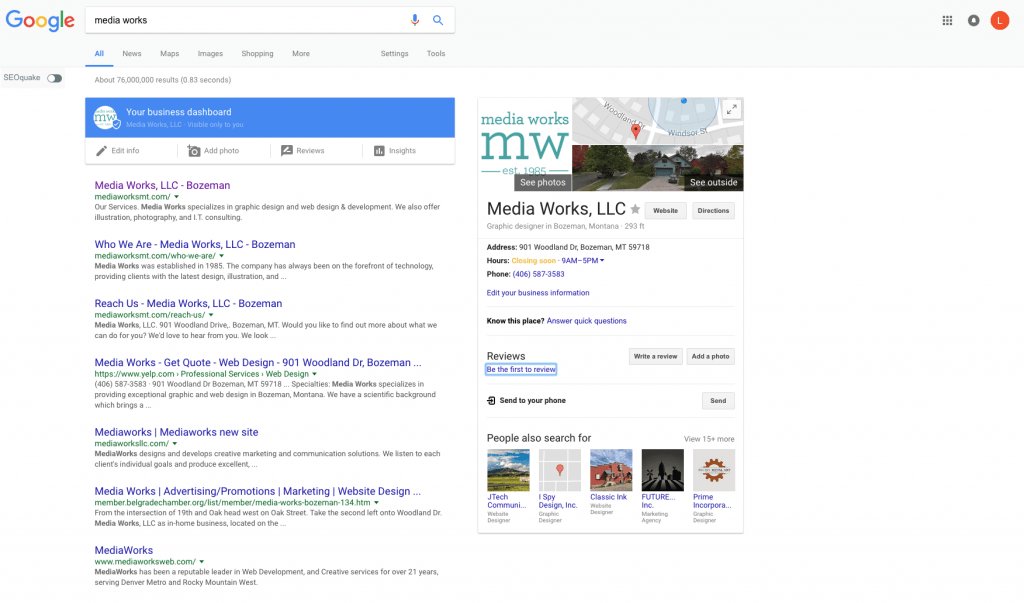Image resolution: width=1024 pixels, height=603 pixels.
Task: Open the Who We Are - Media Works result
Action: point(195,244)
